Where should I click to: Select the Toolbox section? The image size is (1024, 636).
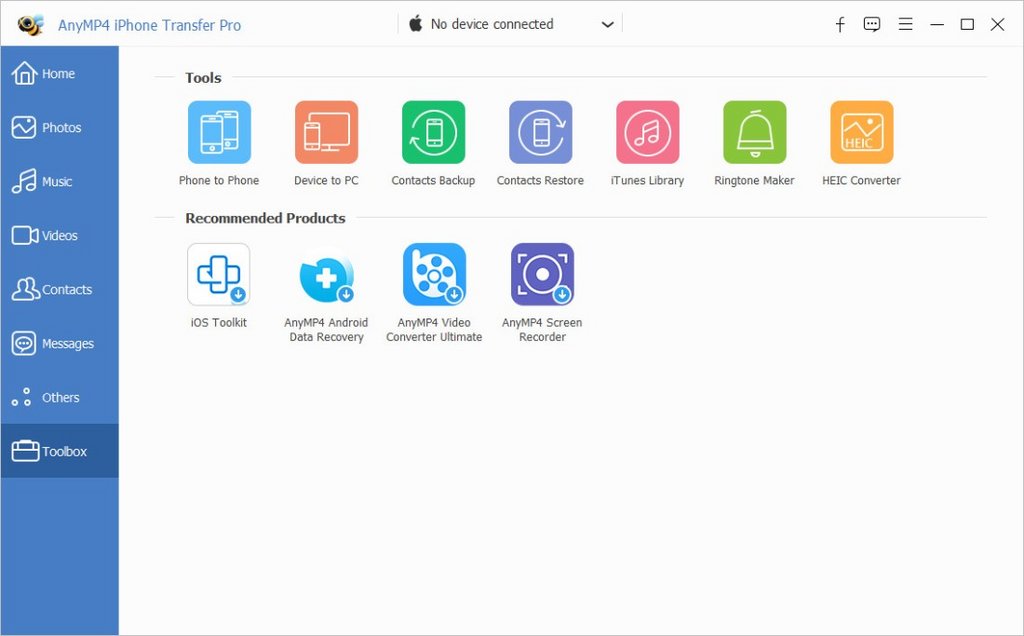59,451
